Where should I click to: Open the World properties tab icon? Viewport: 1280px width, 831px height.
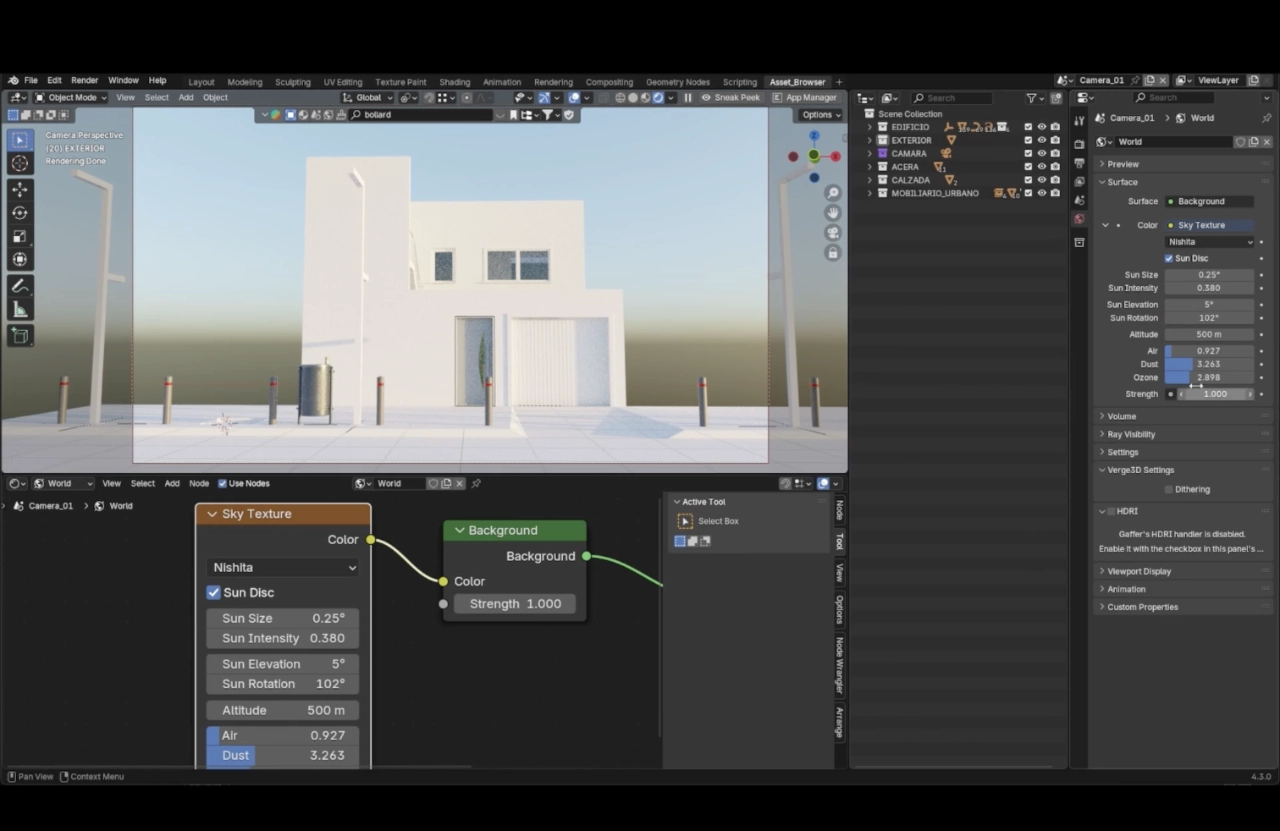pyautogui.click(x=1079, y=219)
